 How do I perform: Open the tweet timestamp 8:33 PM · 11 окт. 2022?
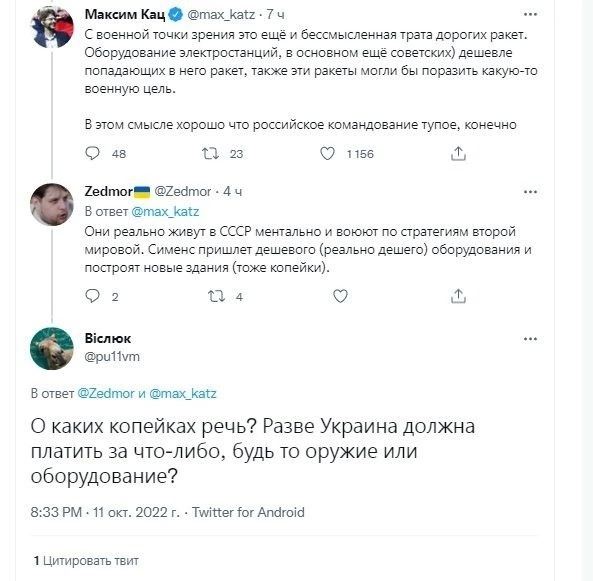pyautogui.click(x=105, y=512)
